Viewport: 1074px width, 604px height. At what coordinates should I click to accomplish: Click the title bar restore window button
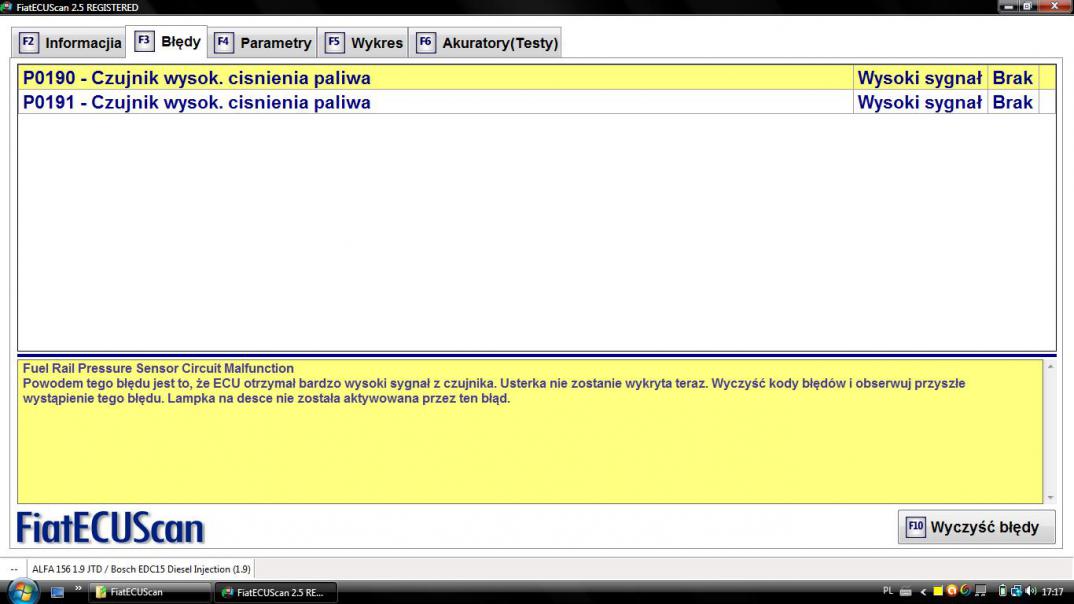tap(1027, 6)
